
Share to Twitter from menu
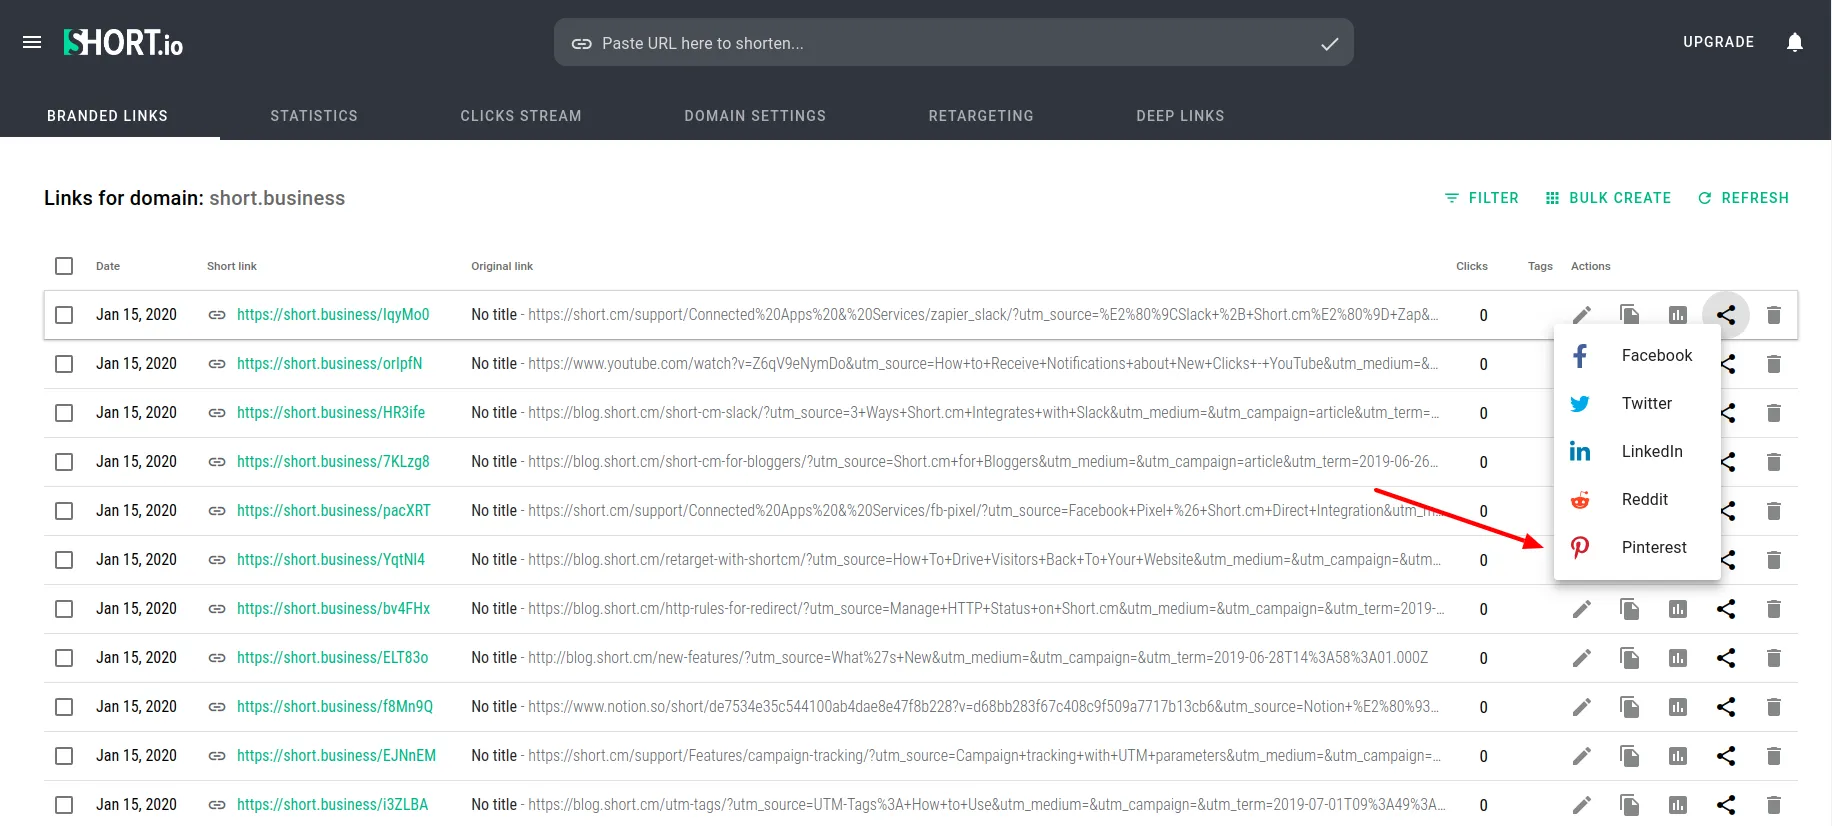point(1637,404)
